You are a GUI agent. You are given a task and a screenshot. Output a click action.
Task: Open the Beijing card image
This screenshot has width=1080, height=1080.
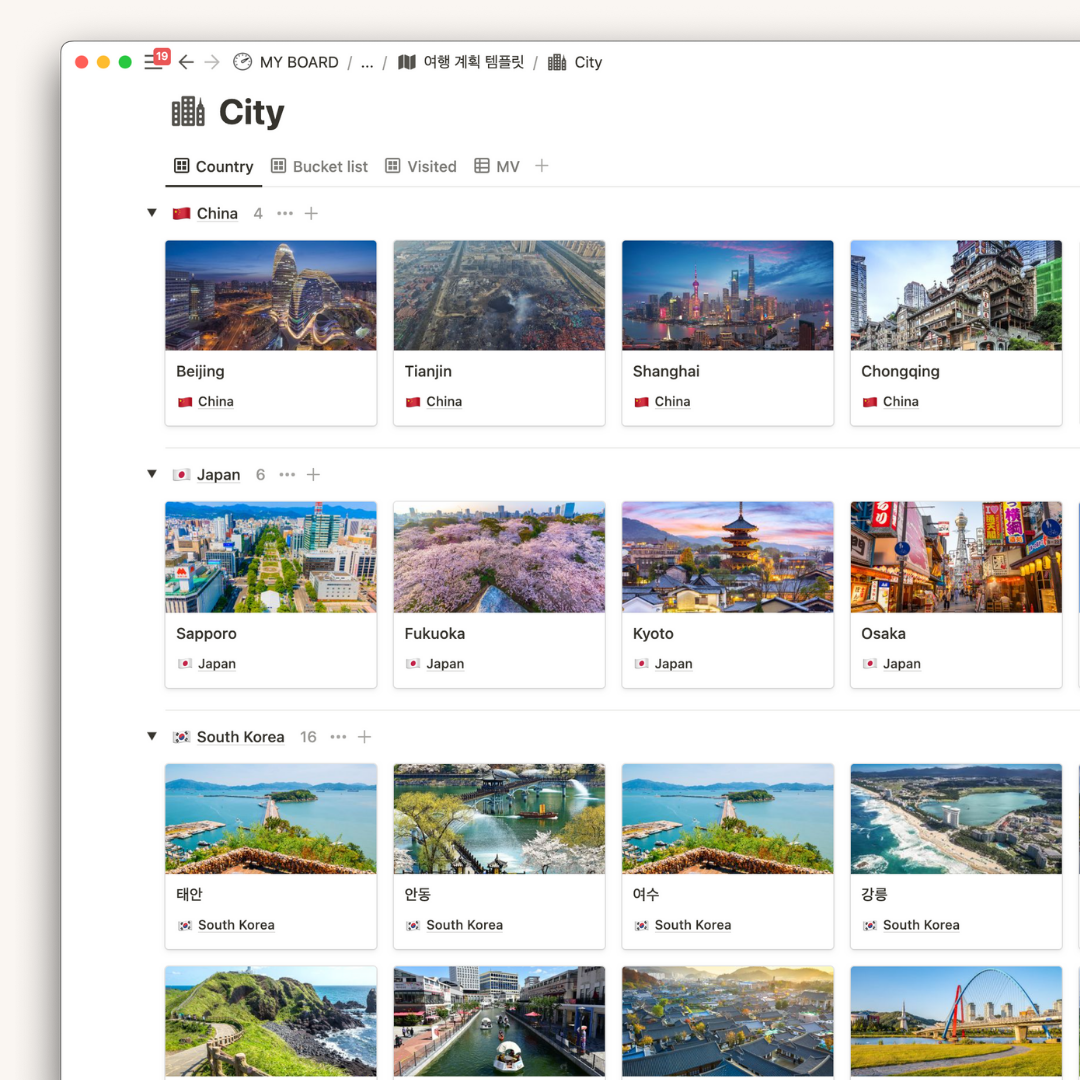point(271,295)
